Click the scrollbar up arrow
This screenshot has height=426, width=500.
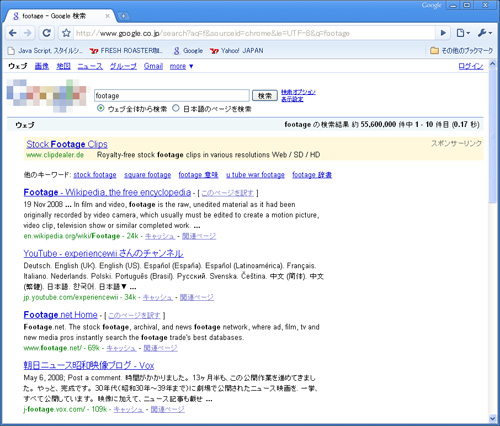coord(492,64)
